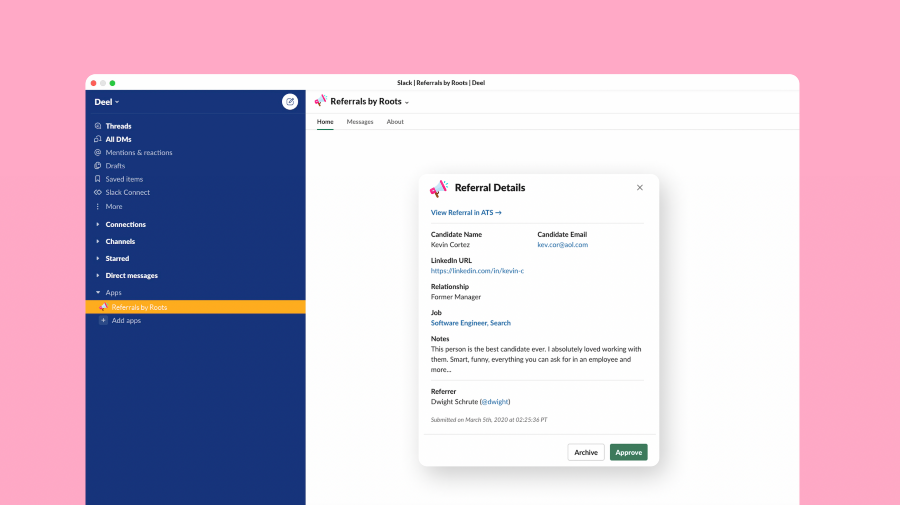Viewport: 900px width, 505px height.
Task: Switch to the Messages tab
Action: coord(360,122)
